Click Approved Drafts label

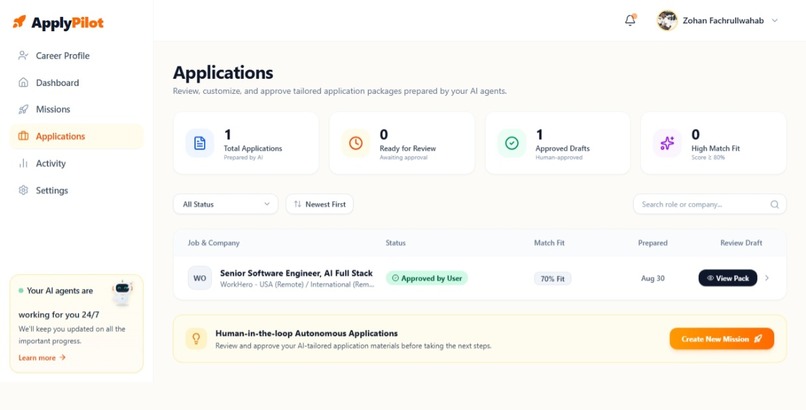[x=562, y=148]
